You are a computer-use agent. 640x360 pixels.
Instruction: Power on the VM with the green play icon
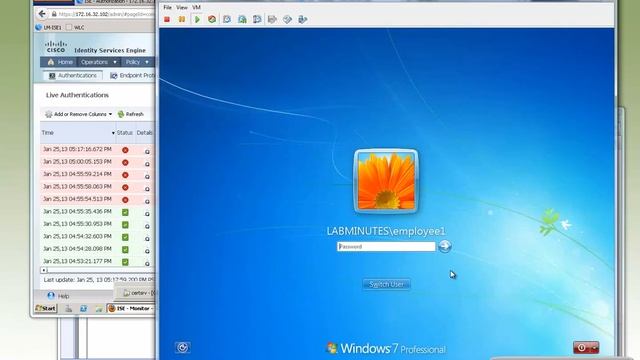(x=197, y=19)
